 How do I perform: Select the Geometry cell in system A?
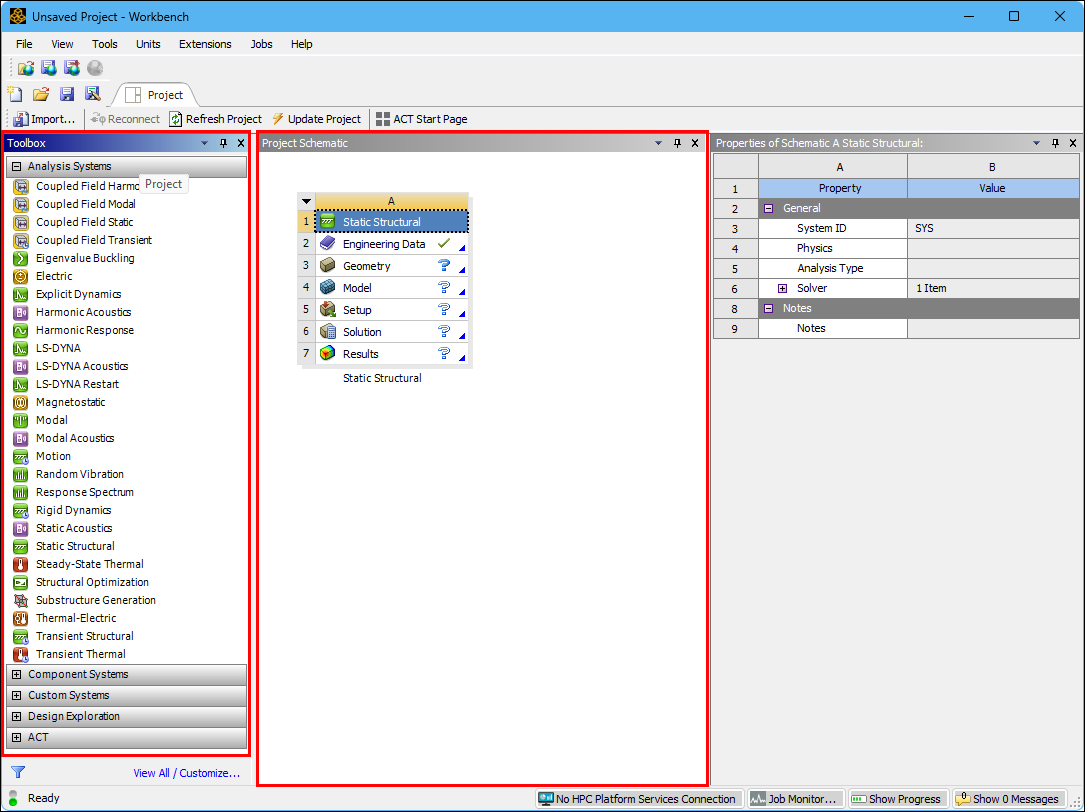367,266
